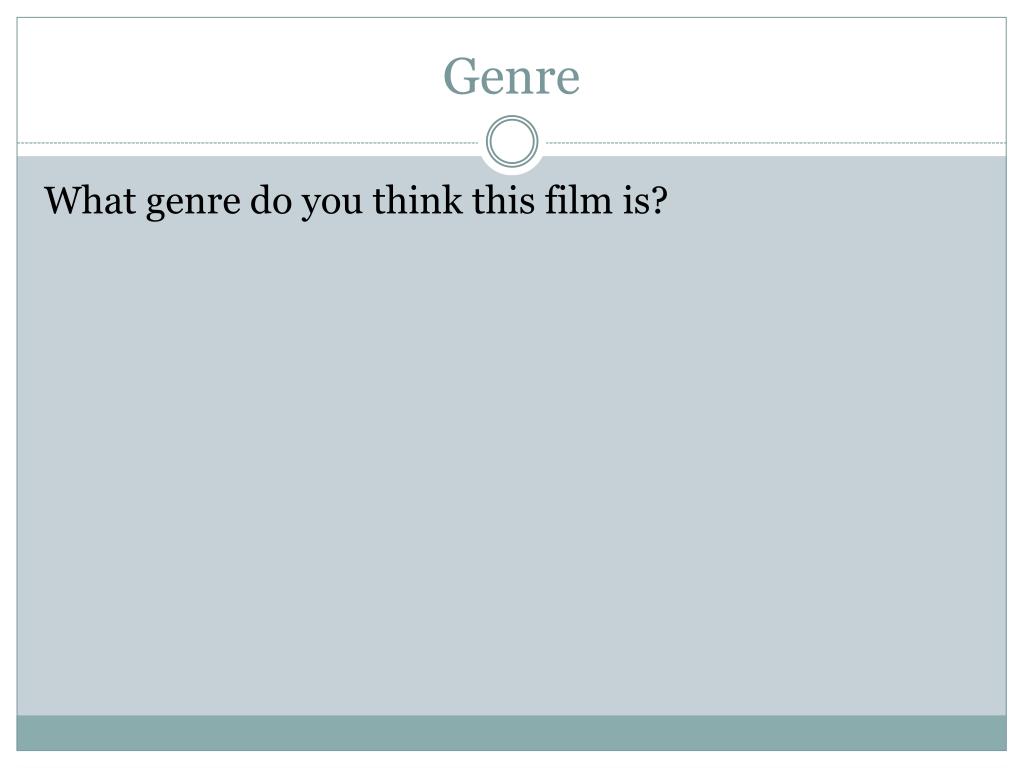Click the word 'this' in the question
1024x768 pixels.
click(504, 199)
